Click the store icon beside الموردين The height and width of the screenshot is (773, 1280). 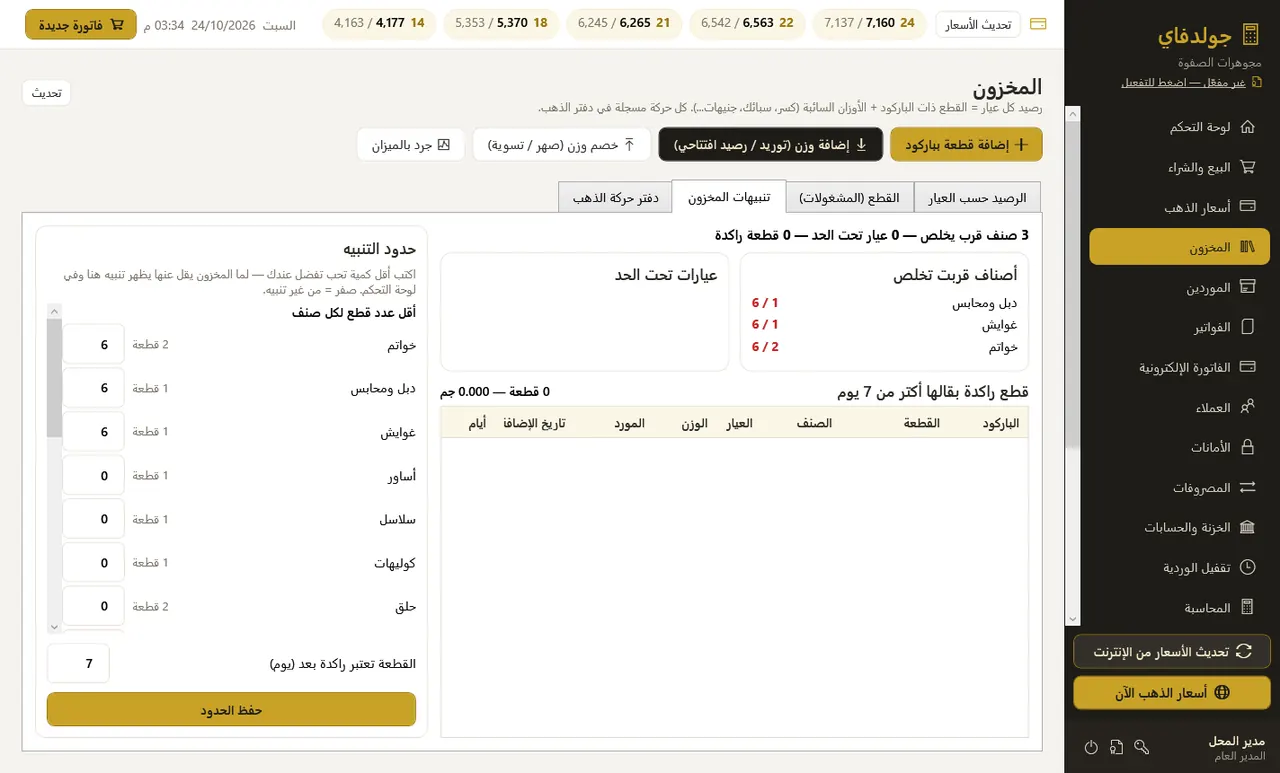1247,287
